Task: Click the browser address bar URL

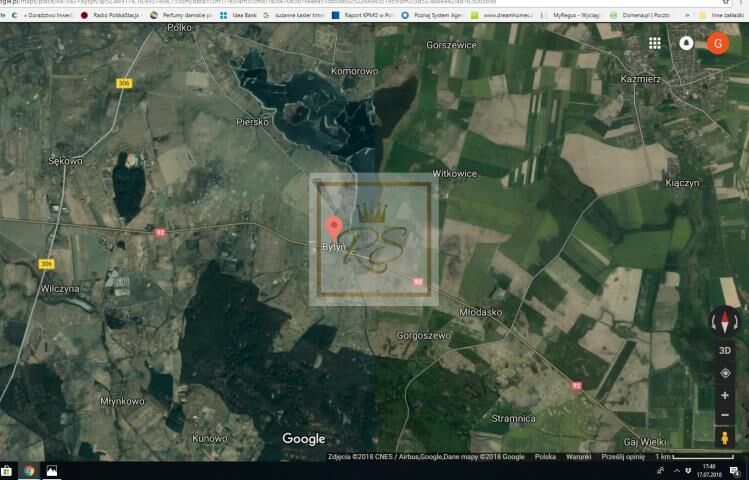Action: (248, 2)
